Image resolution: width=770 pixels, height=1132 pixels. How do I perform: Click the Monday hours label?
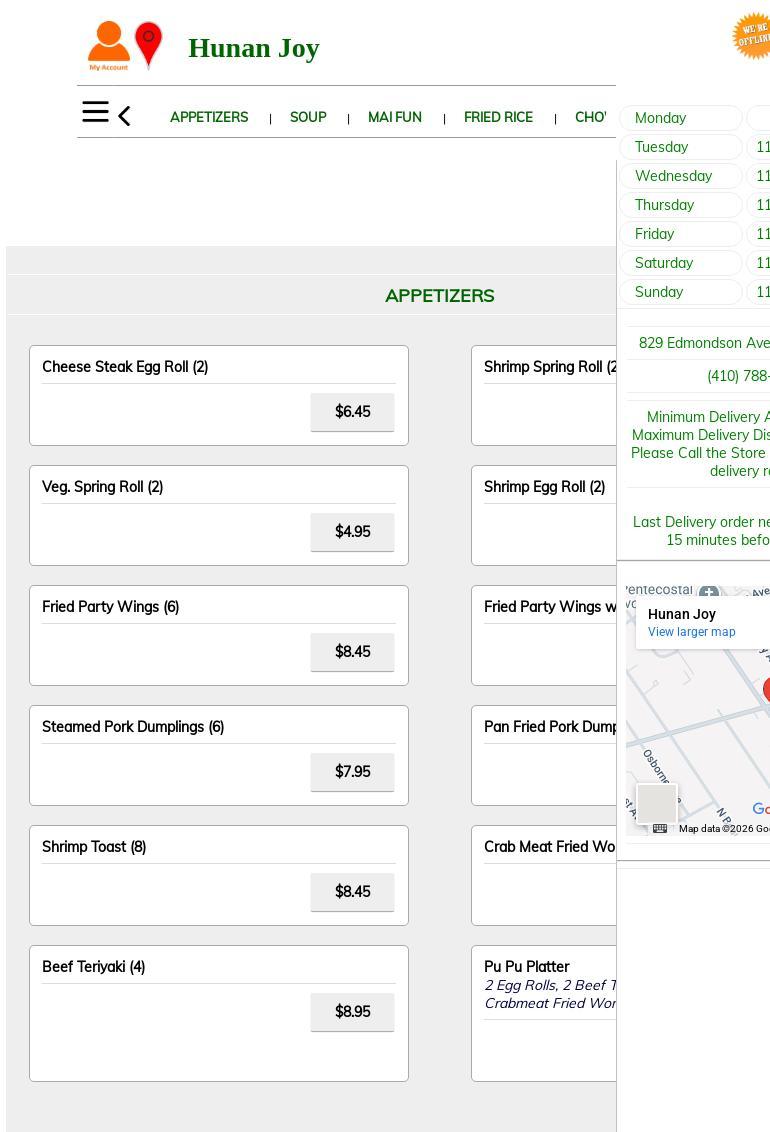681,118
